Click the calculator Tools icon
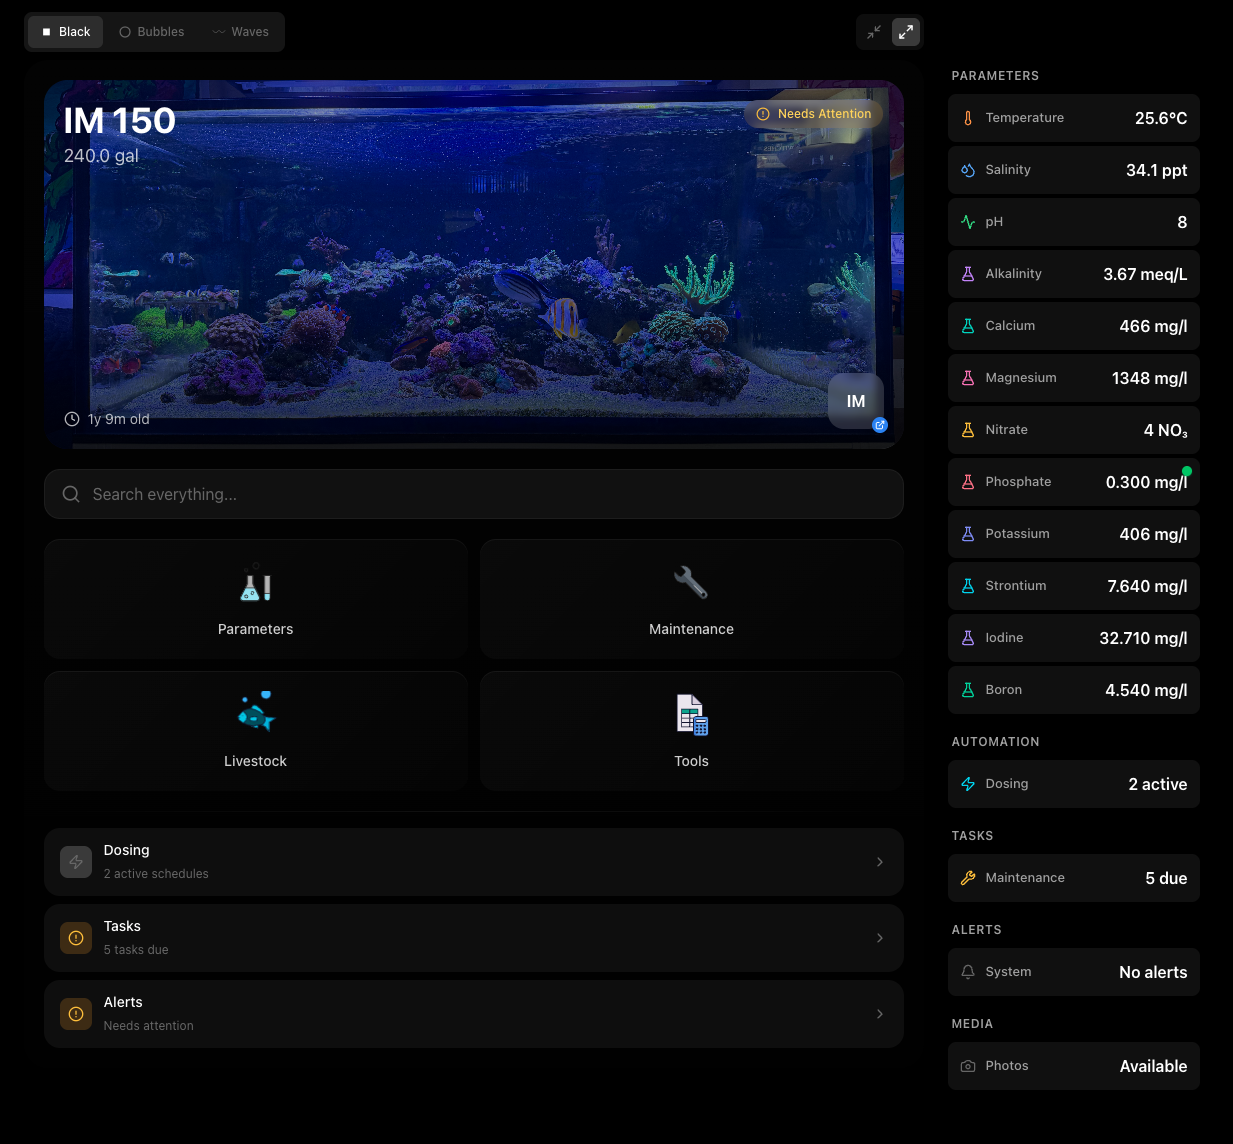1233x1144 pixels. point(692,715)
